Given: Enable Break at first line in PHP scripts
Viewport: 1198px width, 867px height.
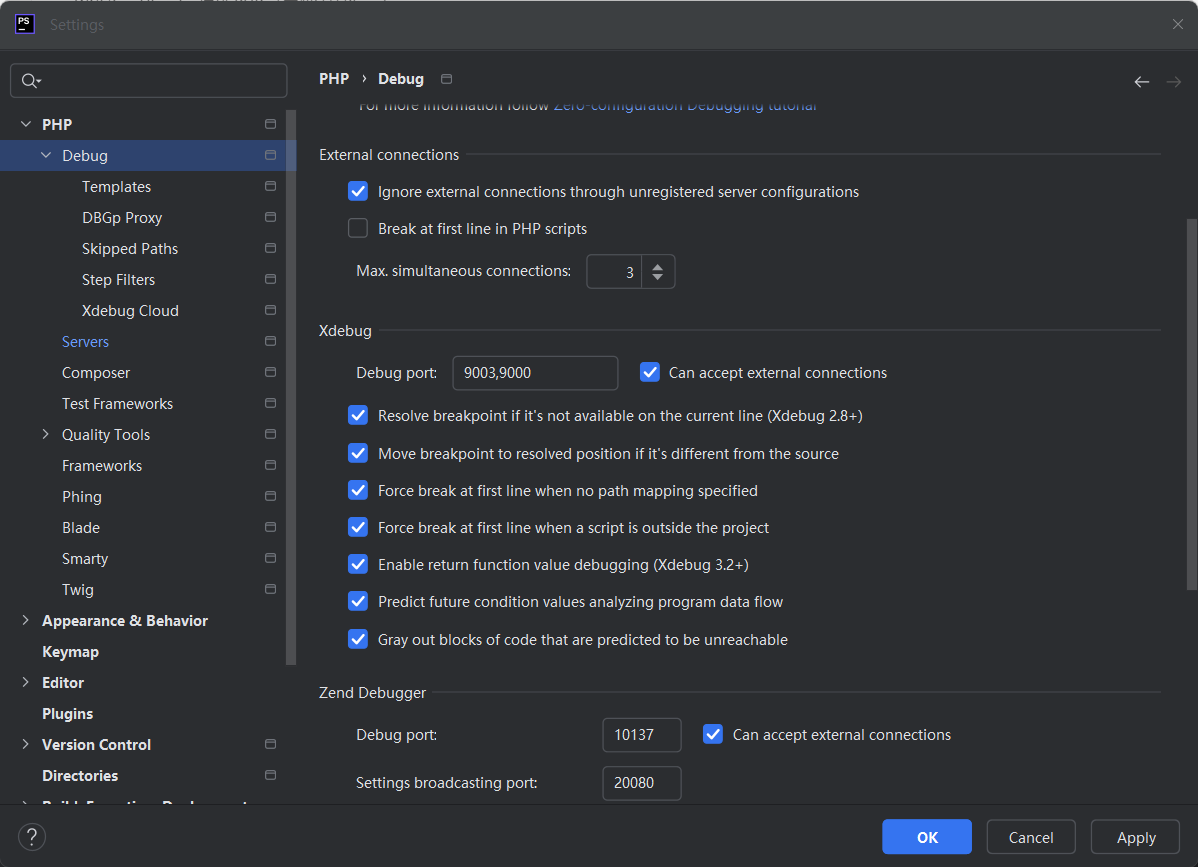Looking at the screenshot, I should 358,228.
